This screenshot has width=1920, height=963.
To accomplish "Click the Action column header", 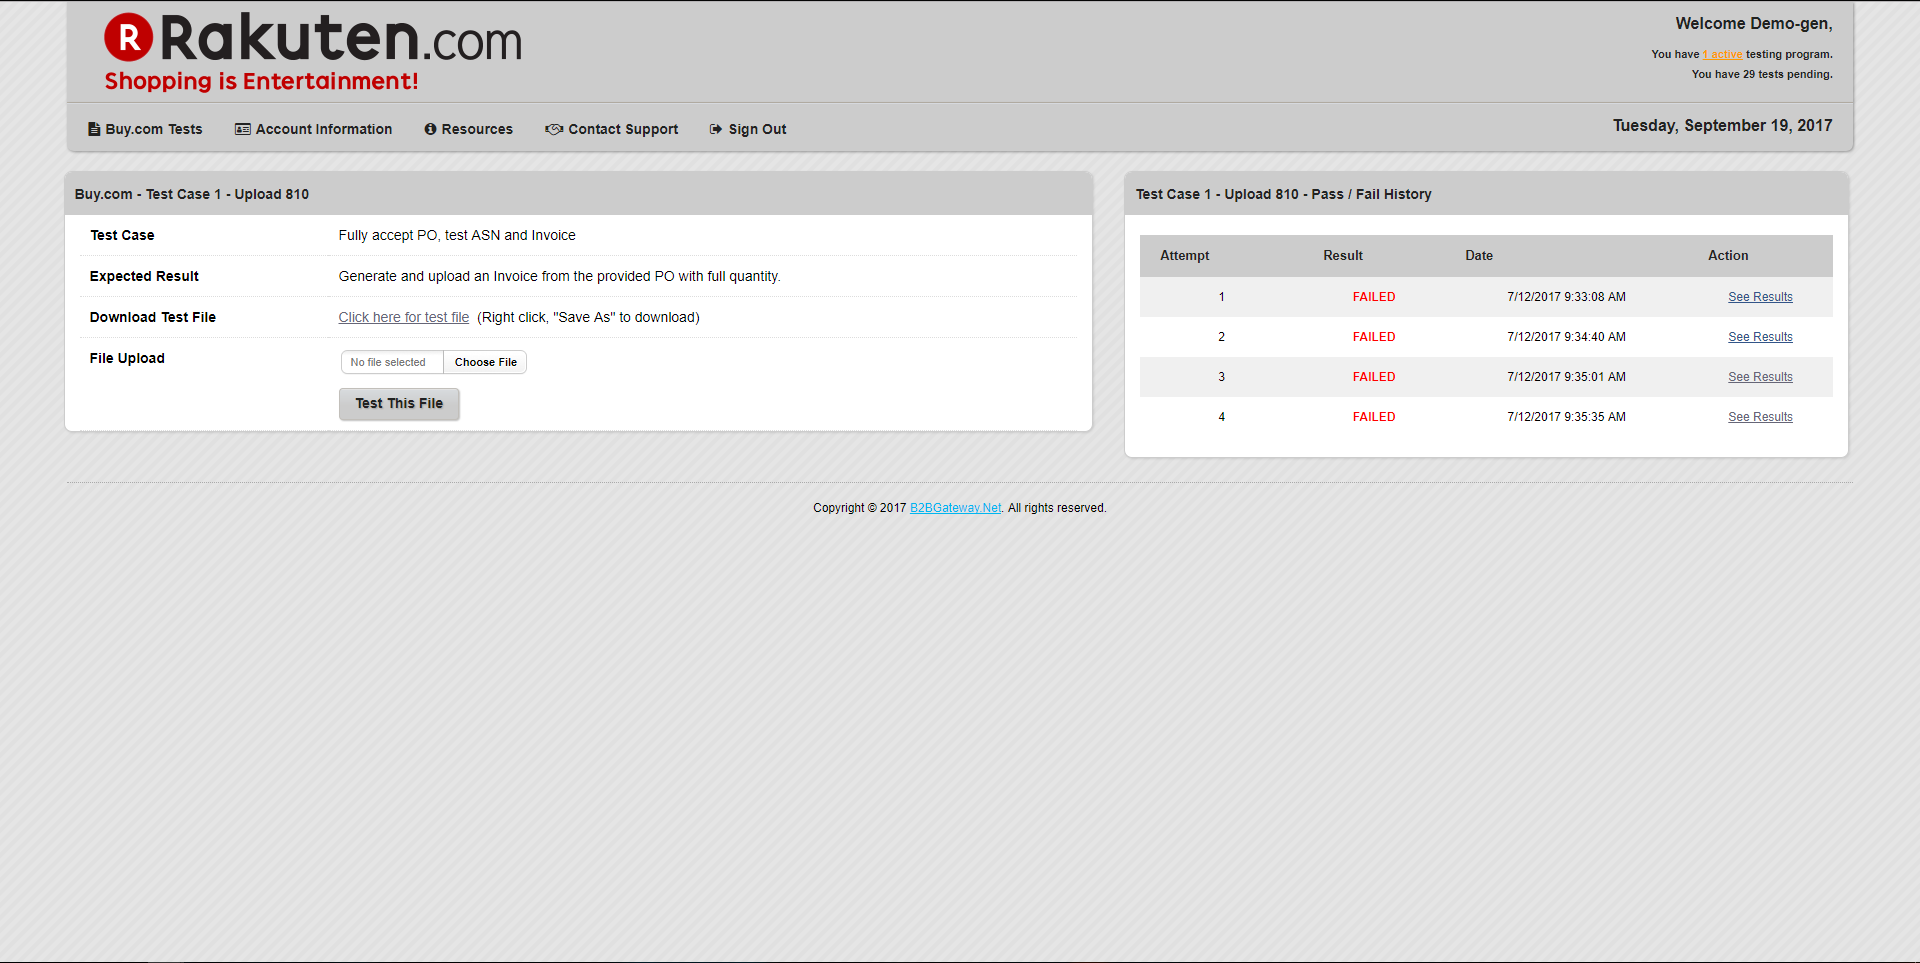I will (x=1728, y=256).
